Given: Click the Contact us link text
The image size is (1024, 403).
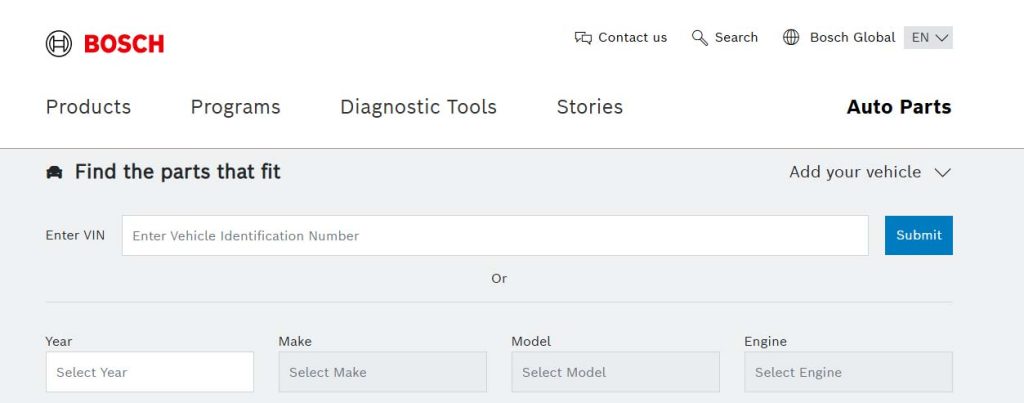Looking at the screenshot, I should coord(633,38).
